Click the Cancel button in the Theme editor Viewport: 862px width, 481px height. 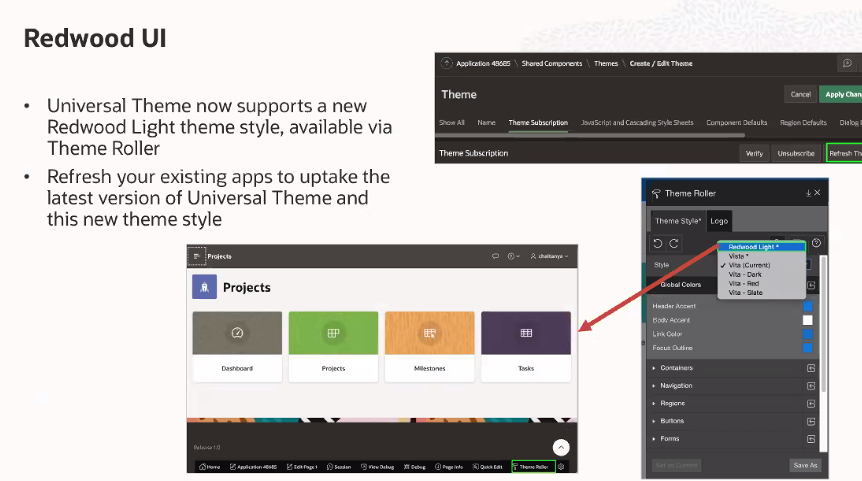tap(800, 95)
